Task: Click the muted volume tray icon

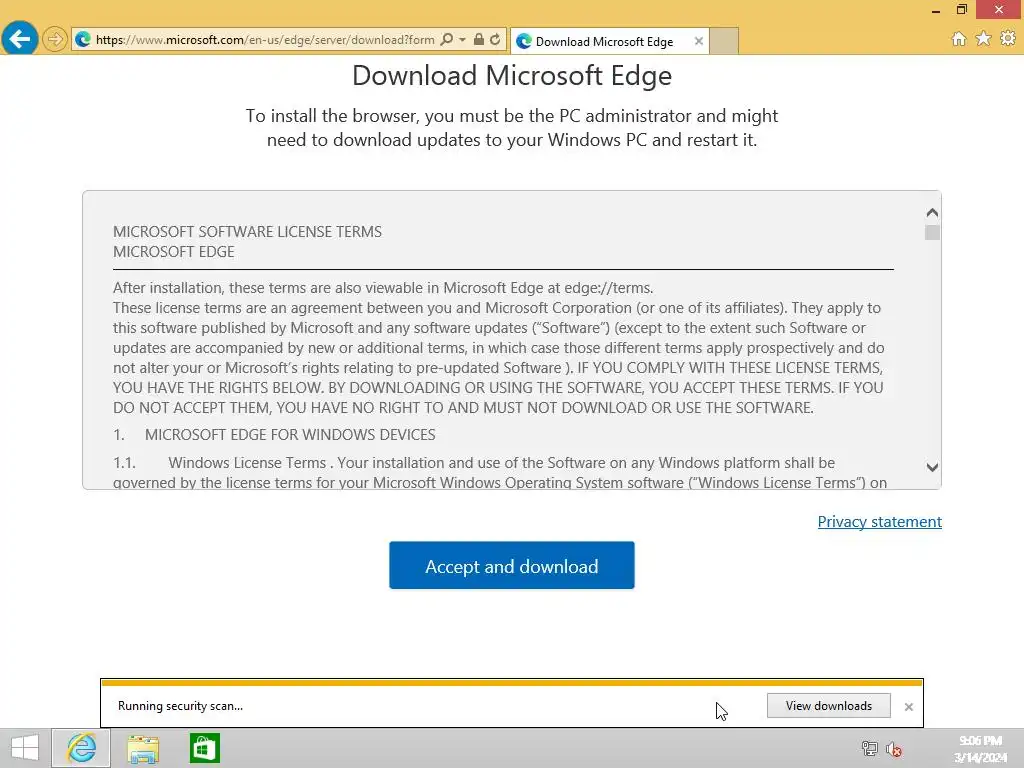Action: point(894,748)
